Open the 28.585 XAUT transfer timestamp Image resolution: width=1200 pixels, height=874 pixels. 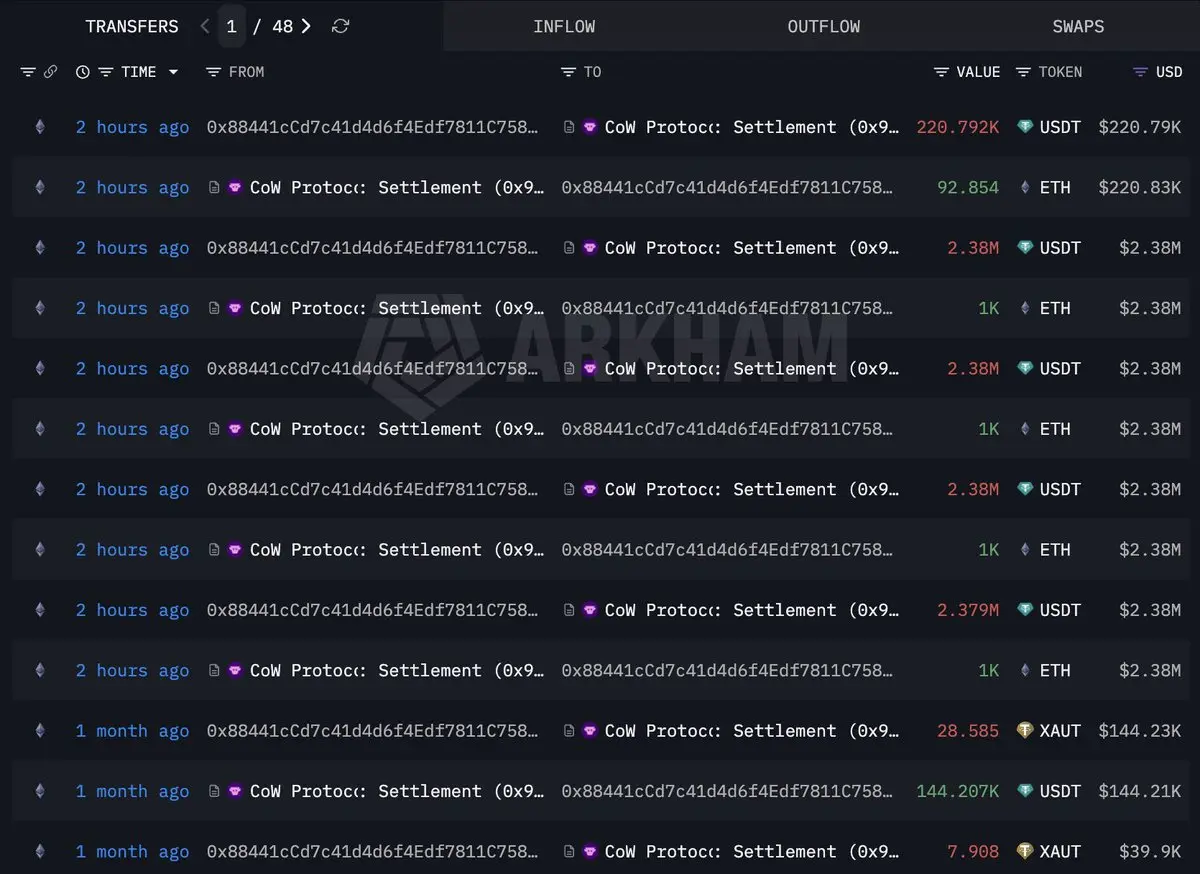(x=132, y=731)
